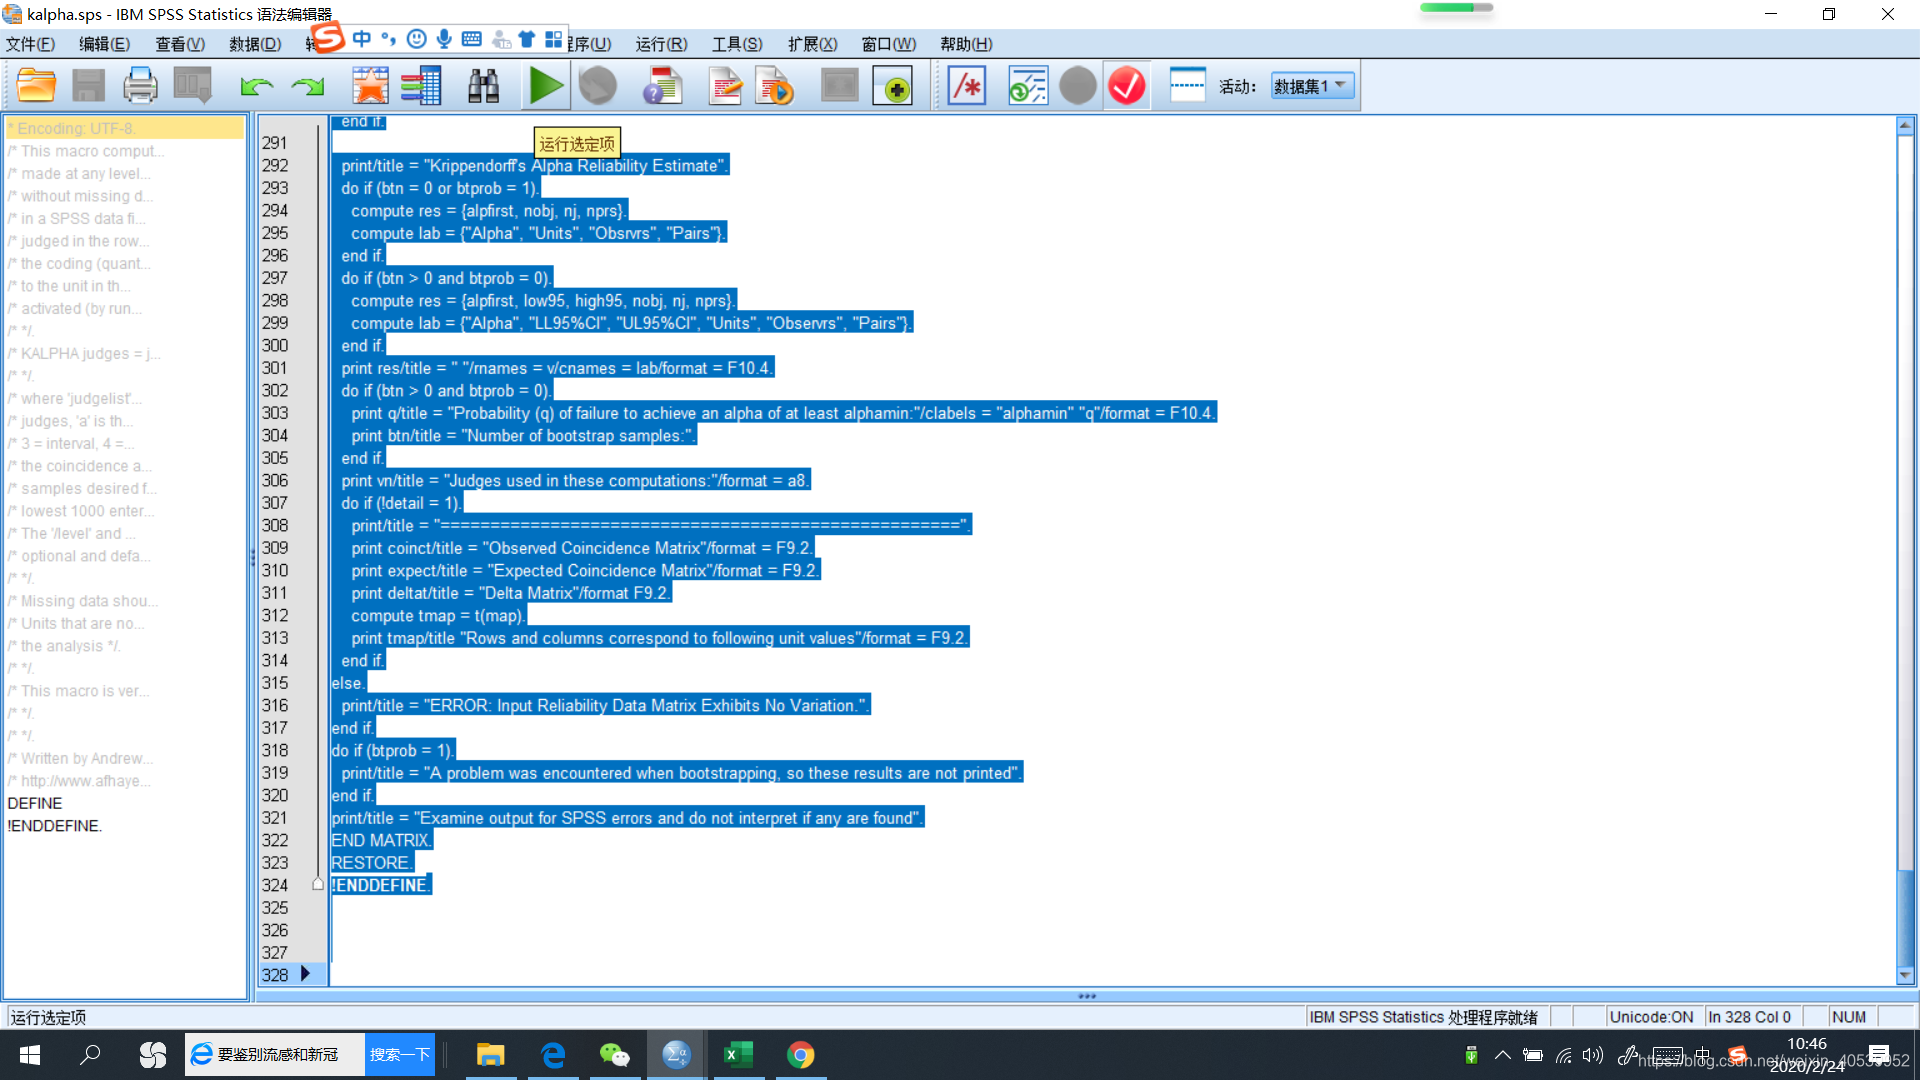Open the 文件(F) menu

(30, 44)
